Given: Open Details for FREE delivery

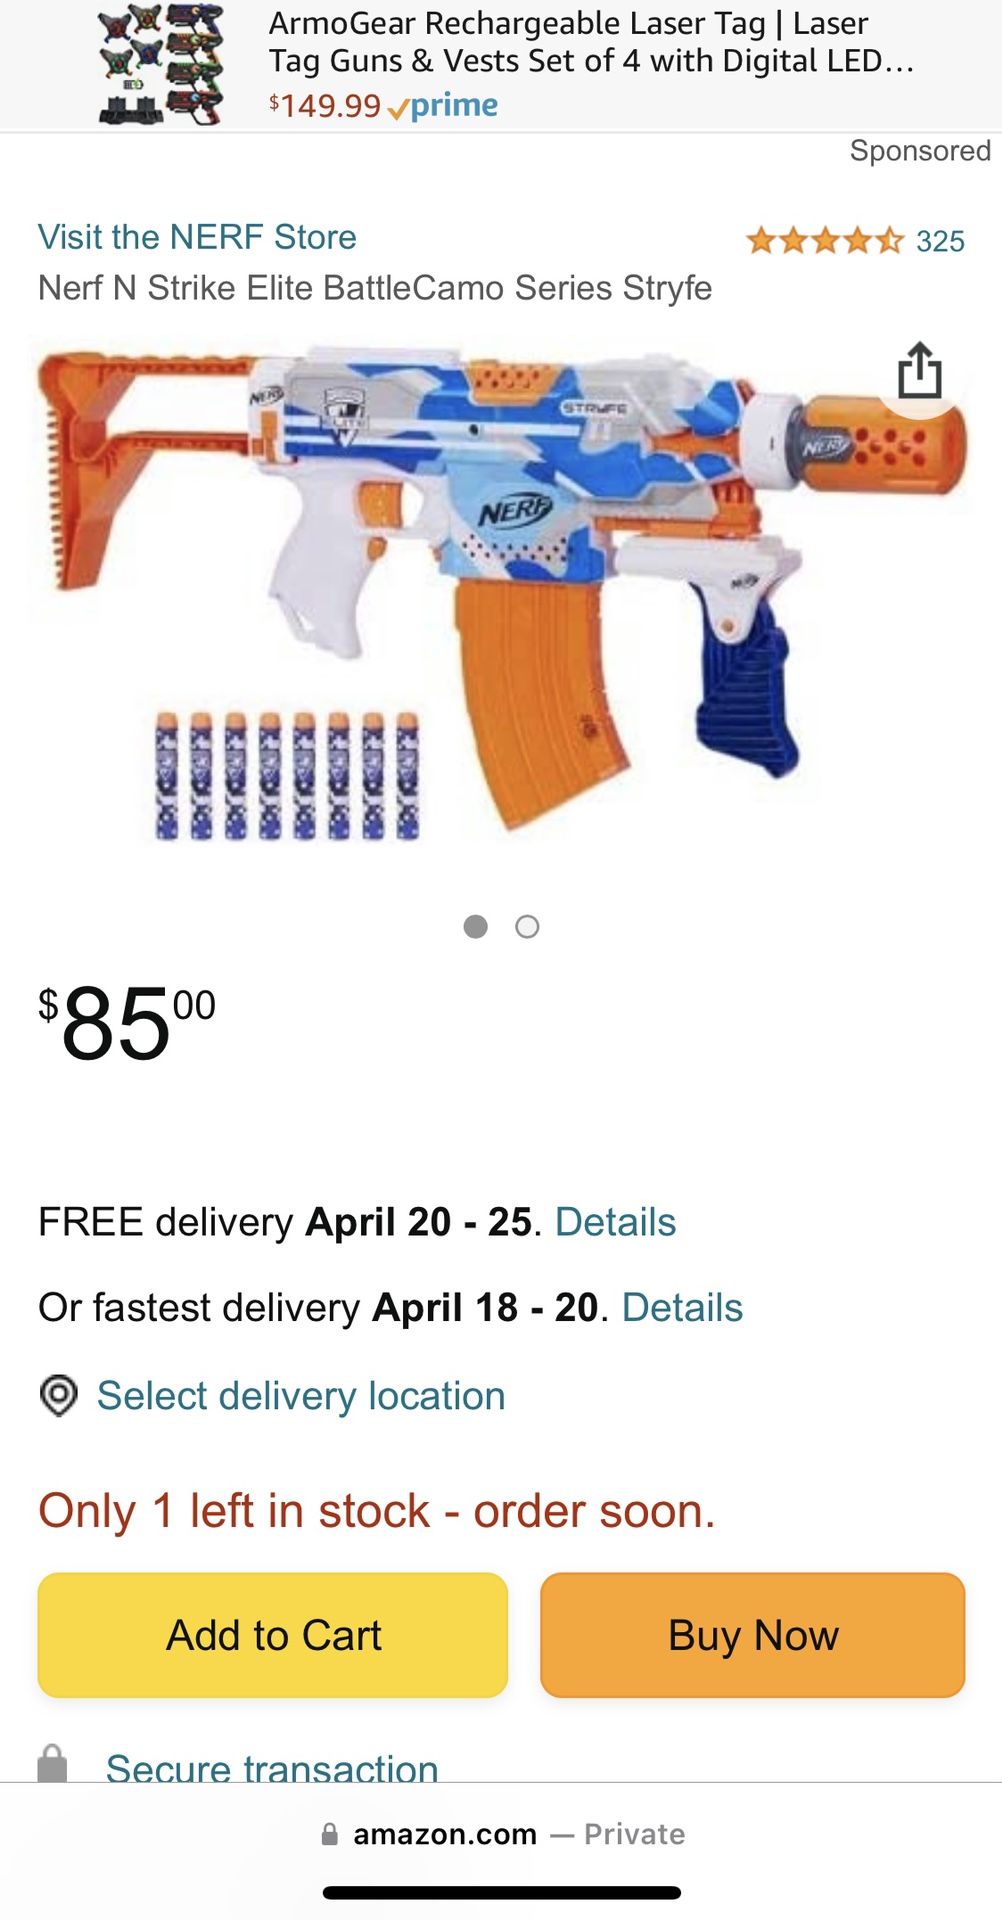Looking at the screenshot, I should point(615,1222).
